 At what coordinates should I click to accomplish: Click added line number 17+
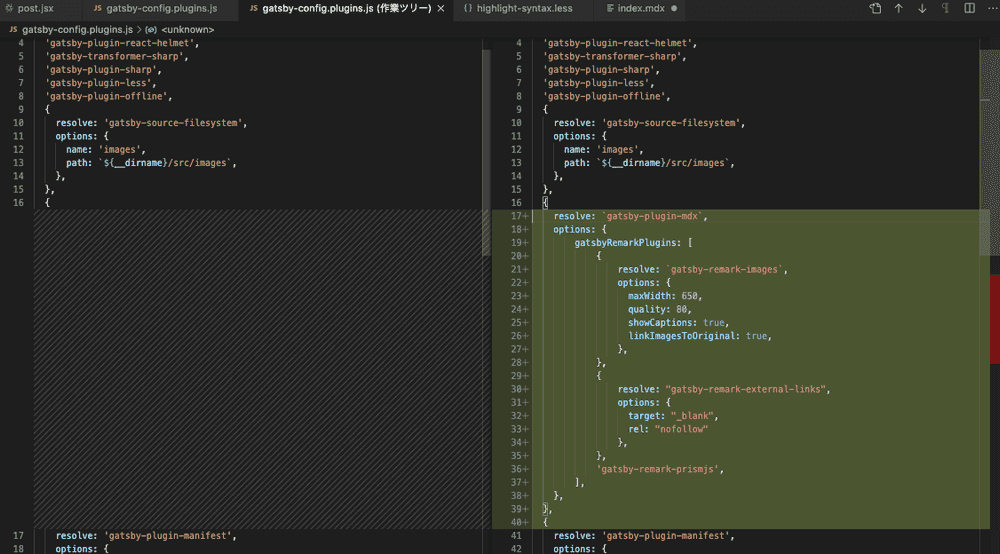point(518,216)
